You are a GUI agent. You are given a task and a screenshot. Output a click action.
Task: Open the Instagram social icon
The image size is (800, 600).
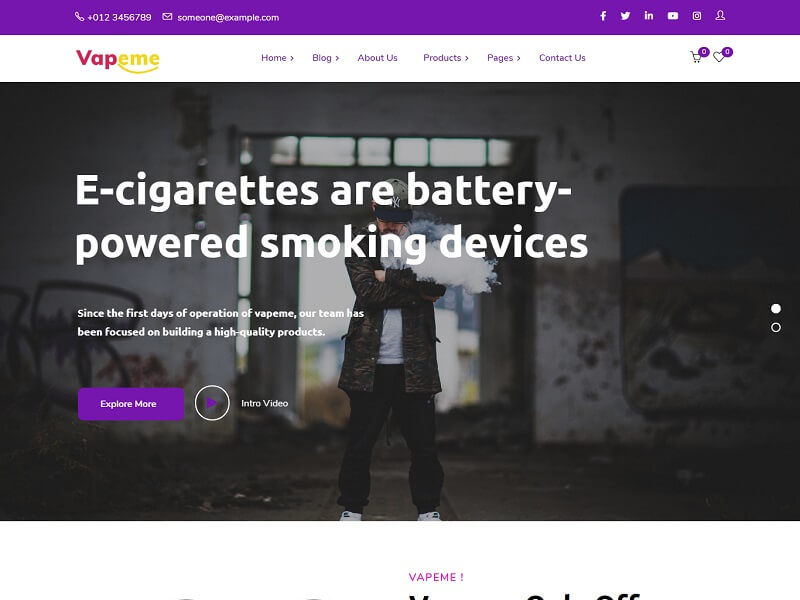696,16
